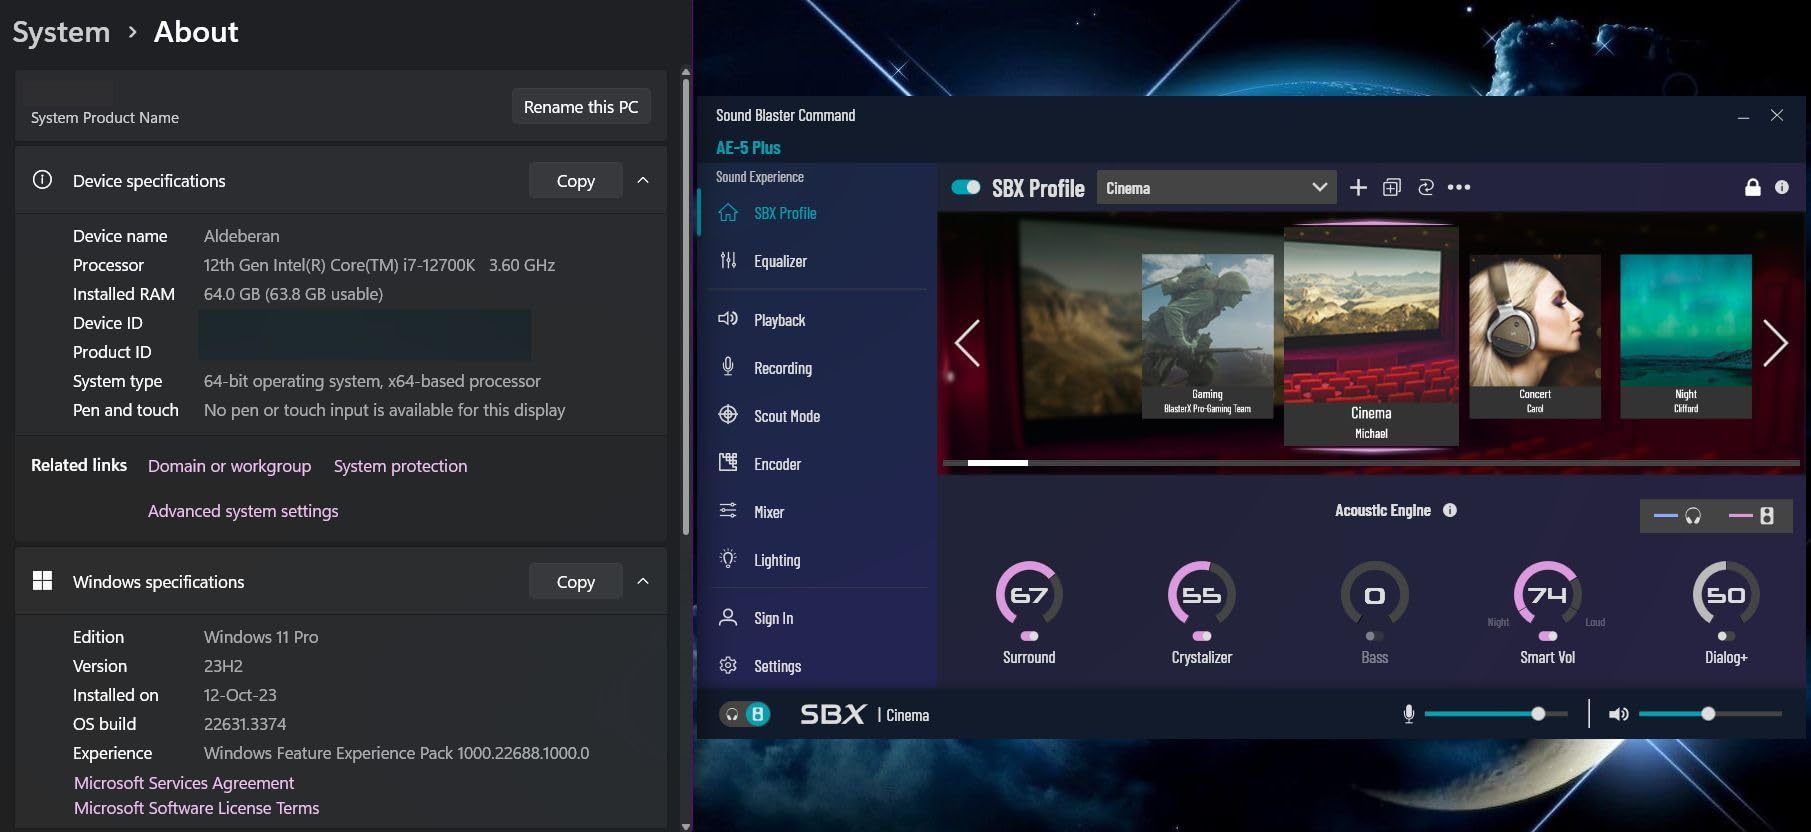Click the Rename this PC button
This screenshot has height=832, width=1811.
(581, 107)
